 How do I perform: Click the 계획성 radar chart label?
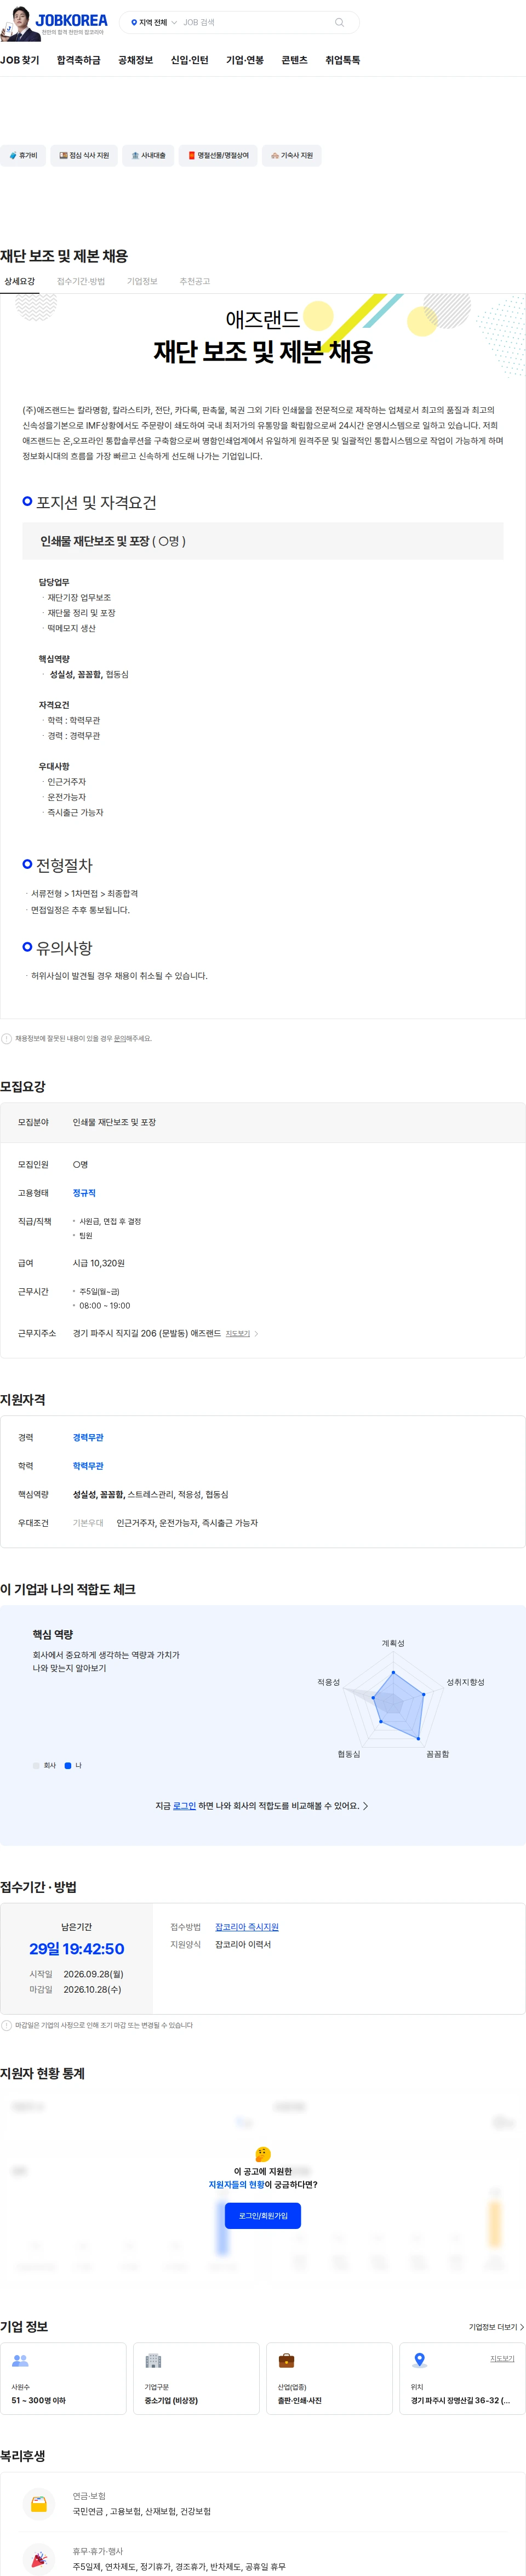coord(393,1643)
